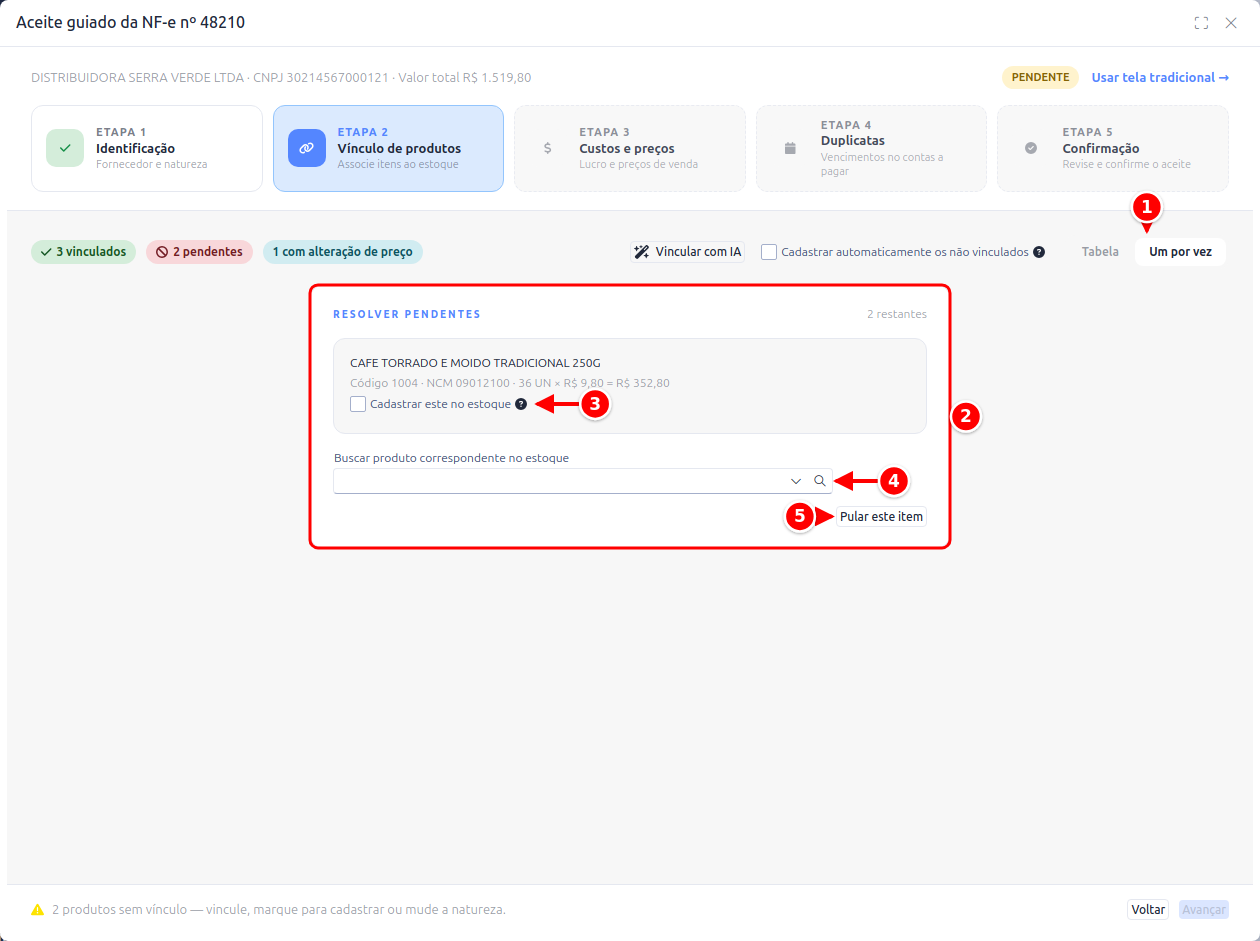Click the PENDENTE status badge
Viewport: 1260px width, 941px height.
point(1041,77)
